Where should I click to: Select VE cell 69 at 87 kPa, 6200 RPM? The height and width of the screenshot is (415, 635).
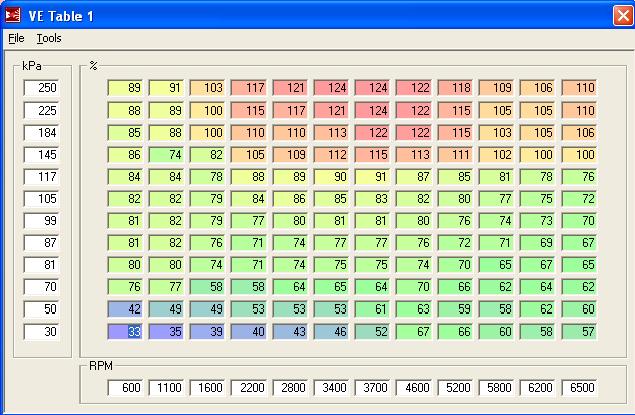click(x=538, y=243)
